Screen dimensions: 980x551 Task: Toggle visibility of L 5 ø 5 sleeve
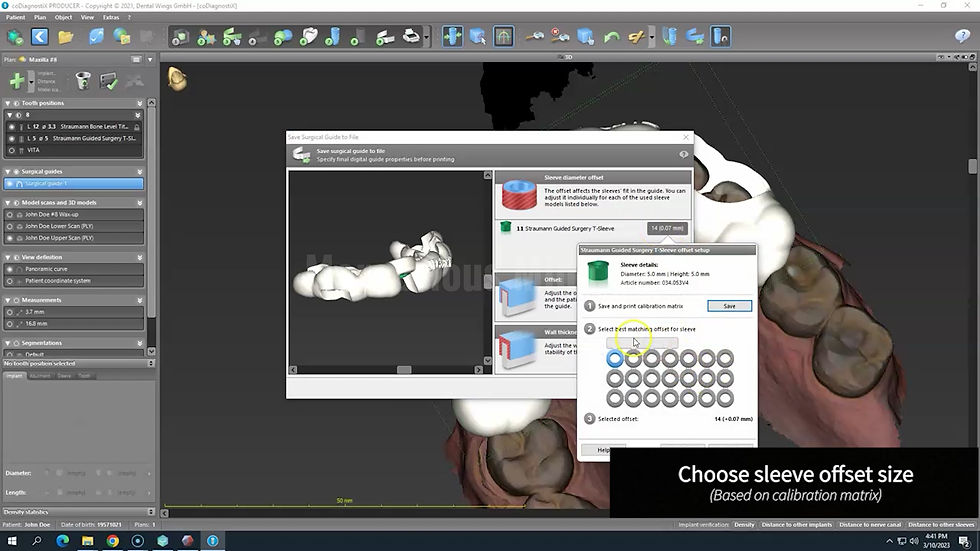pyautogui.click(x=11, y=139)
